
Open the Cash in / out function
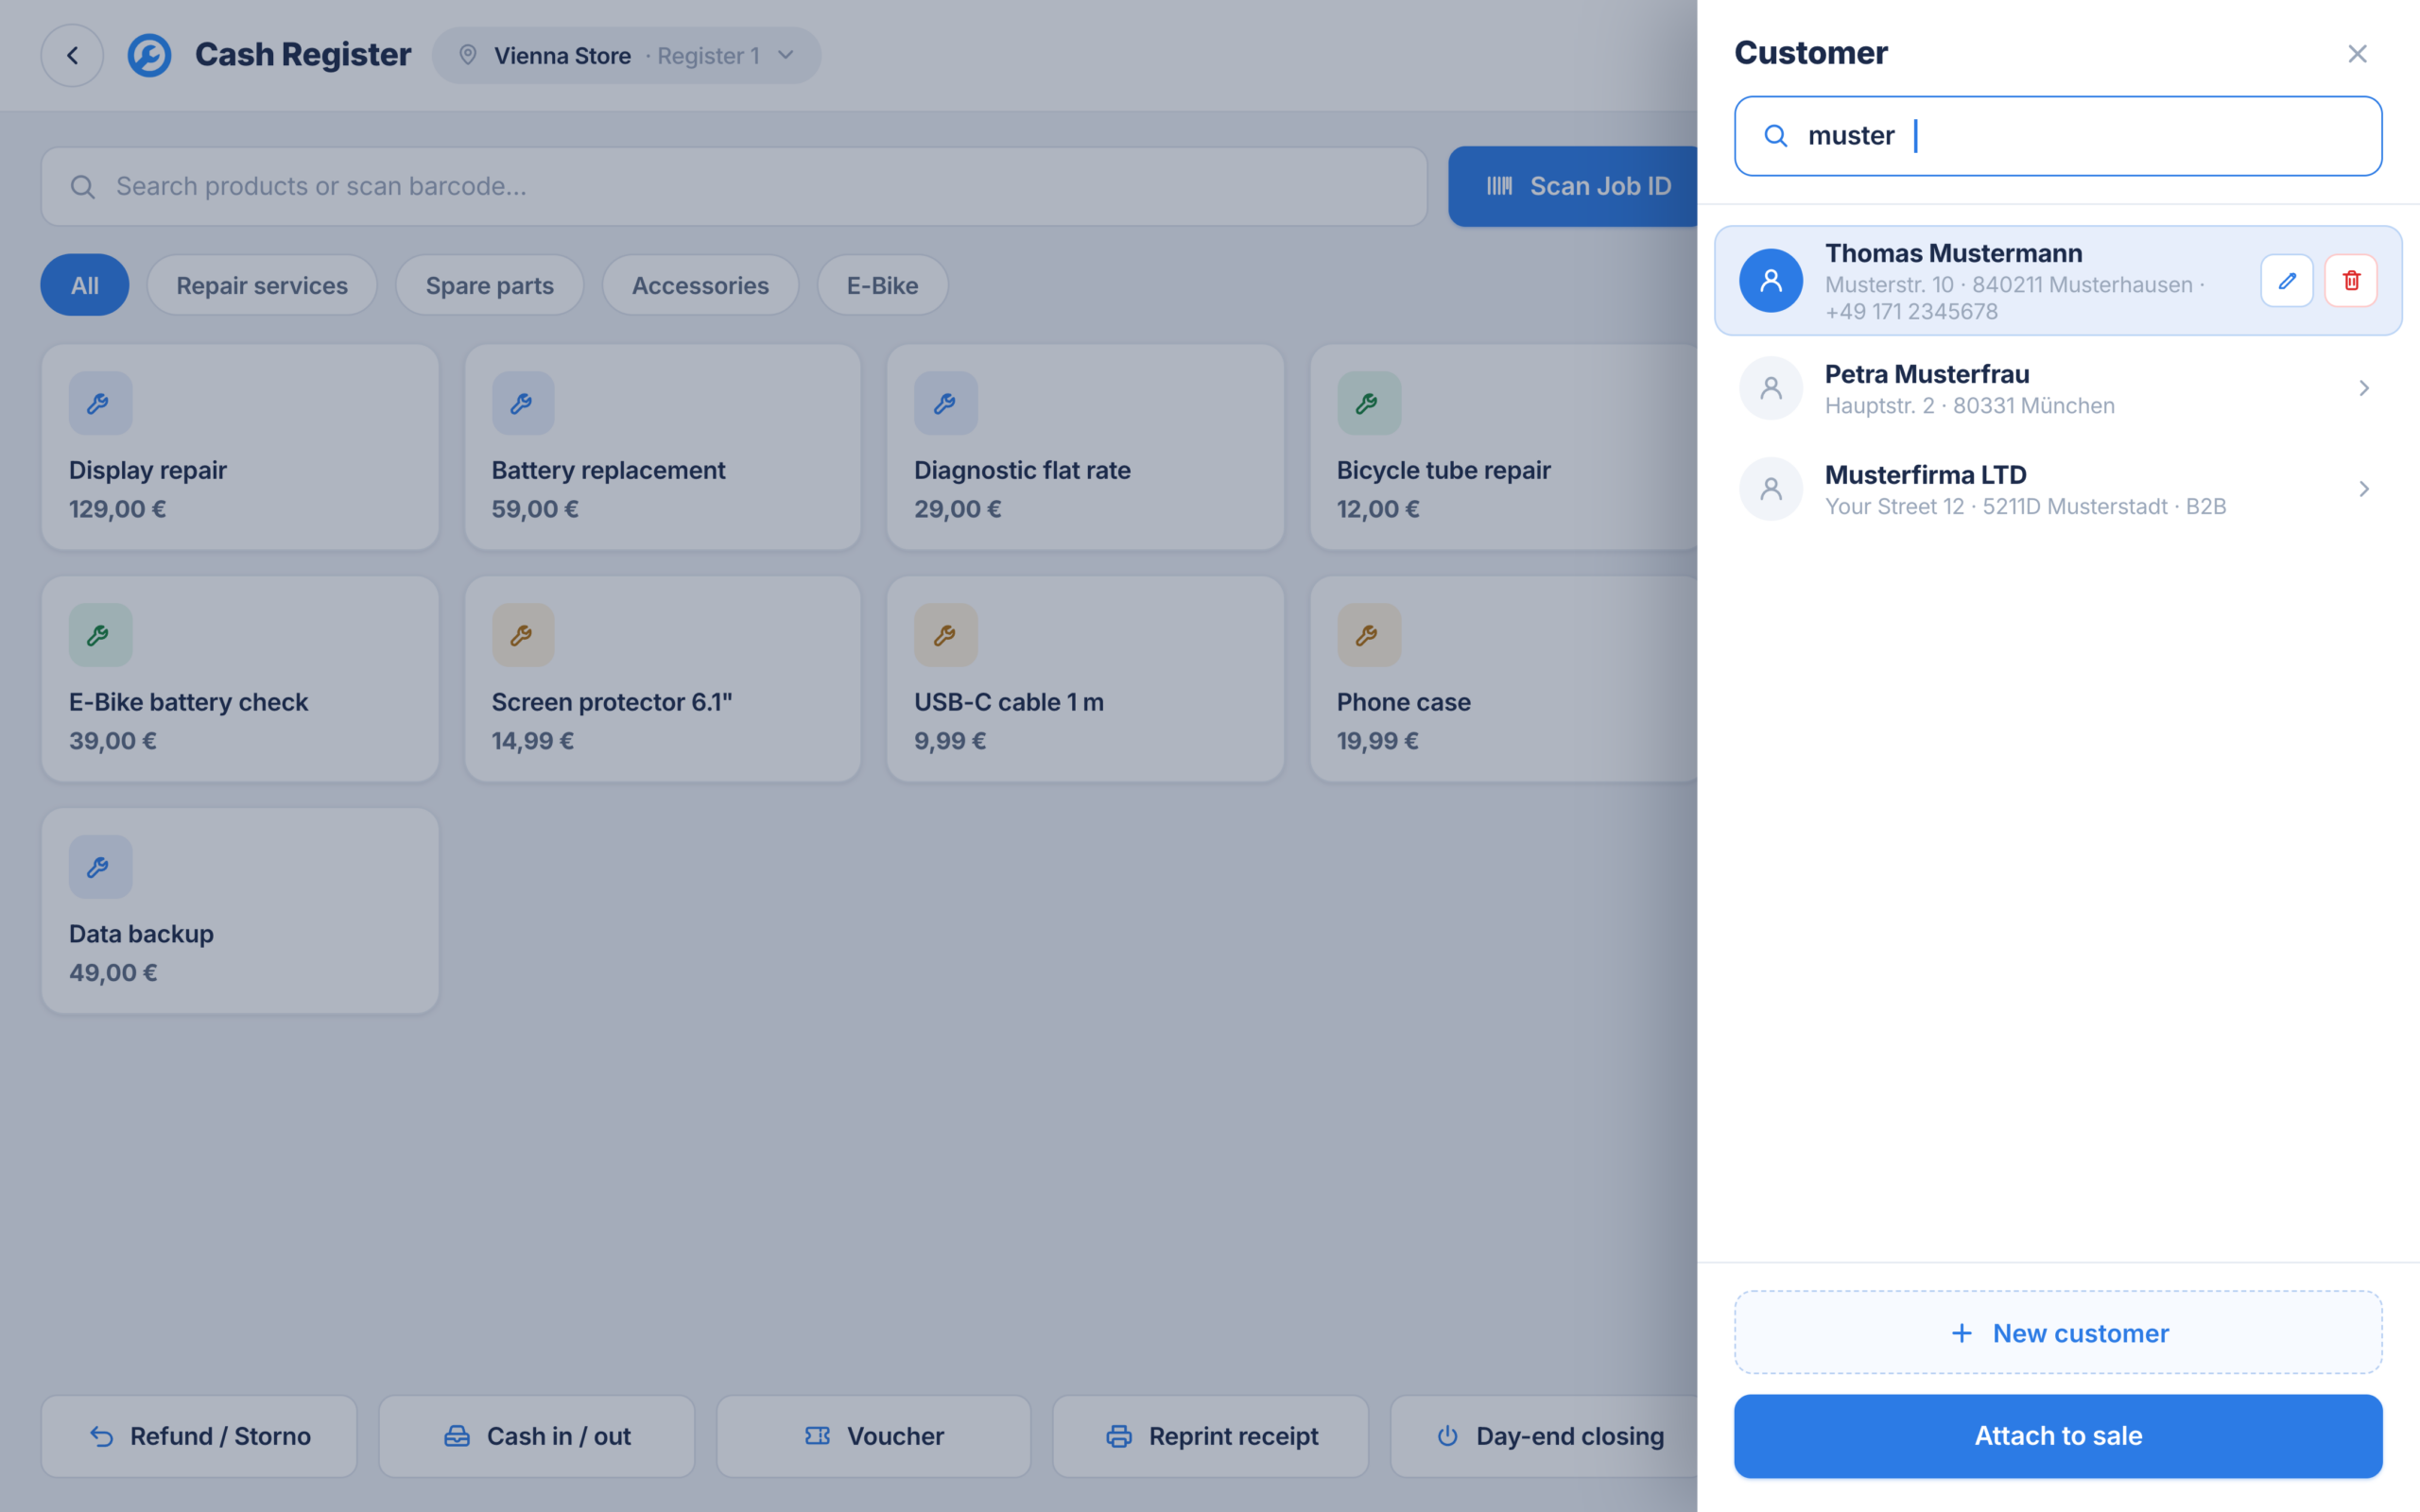(x=536, y=1436)
